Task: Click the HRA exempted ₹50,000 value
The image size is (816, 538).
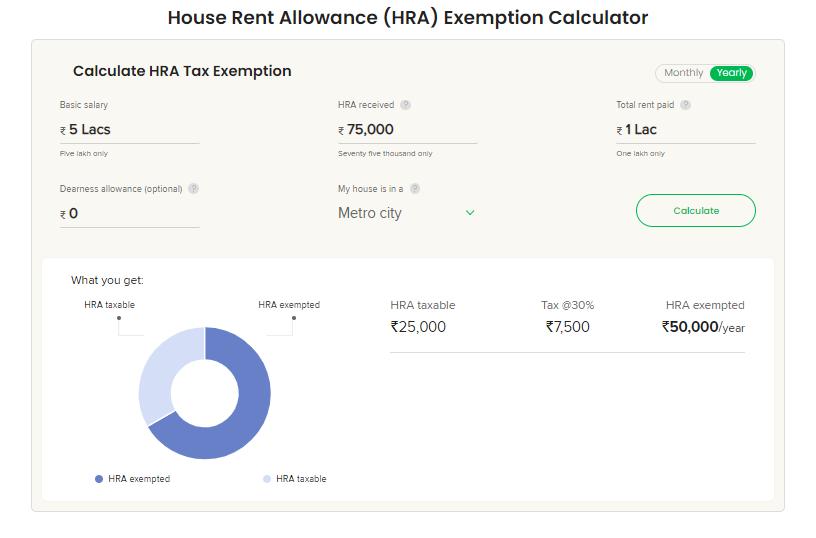Action: coord(690,327)
